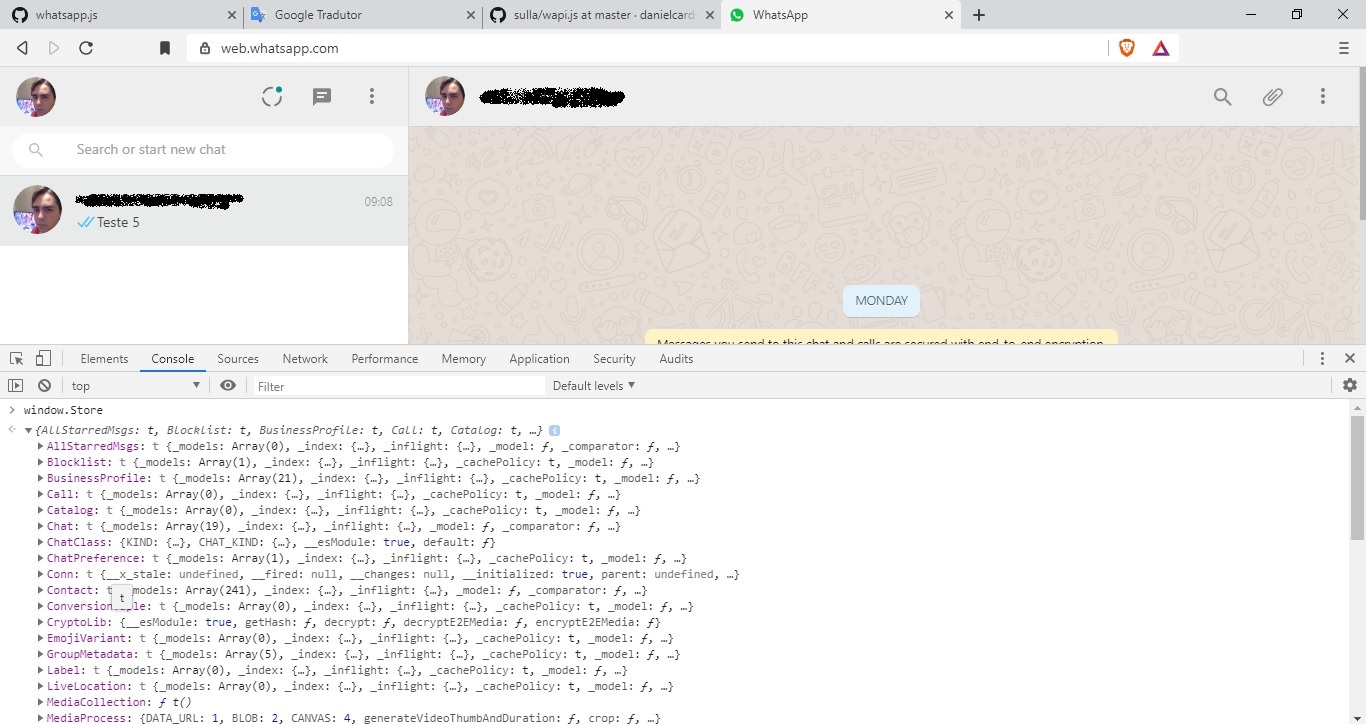Reload the WhatsApp web page
Screen dimensions: 1366x724
tap(86, 47)
